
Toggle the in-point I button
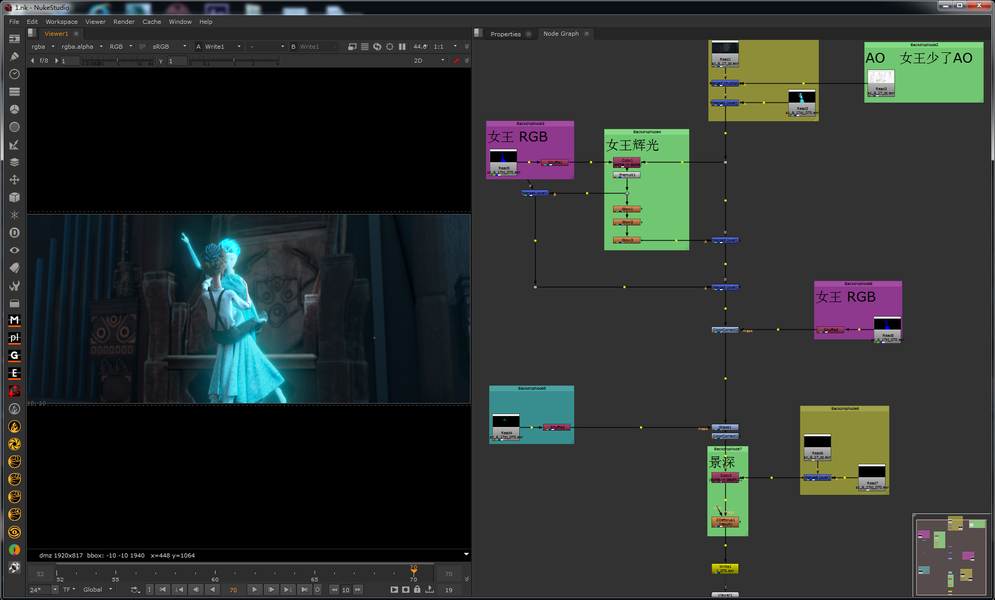[x=149, y=589]
